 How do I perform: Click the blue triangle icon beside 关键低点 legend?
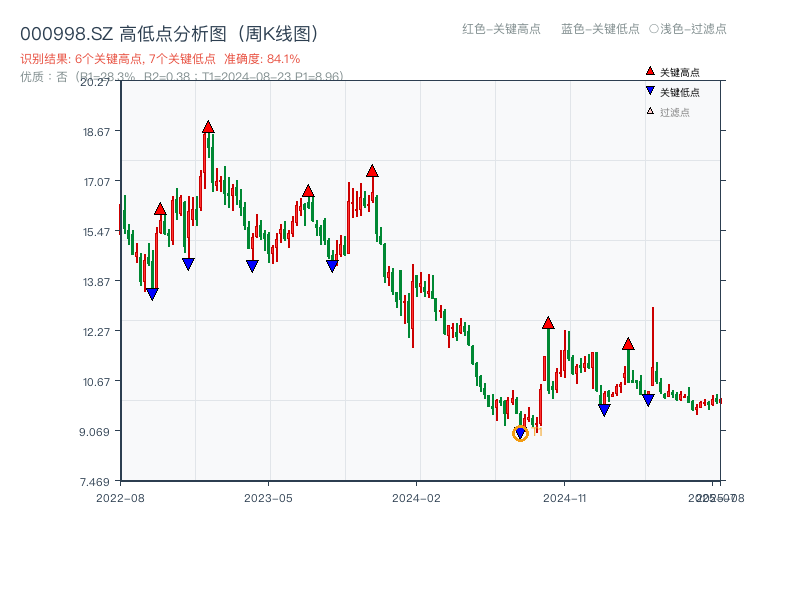(x=650, y=91)
